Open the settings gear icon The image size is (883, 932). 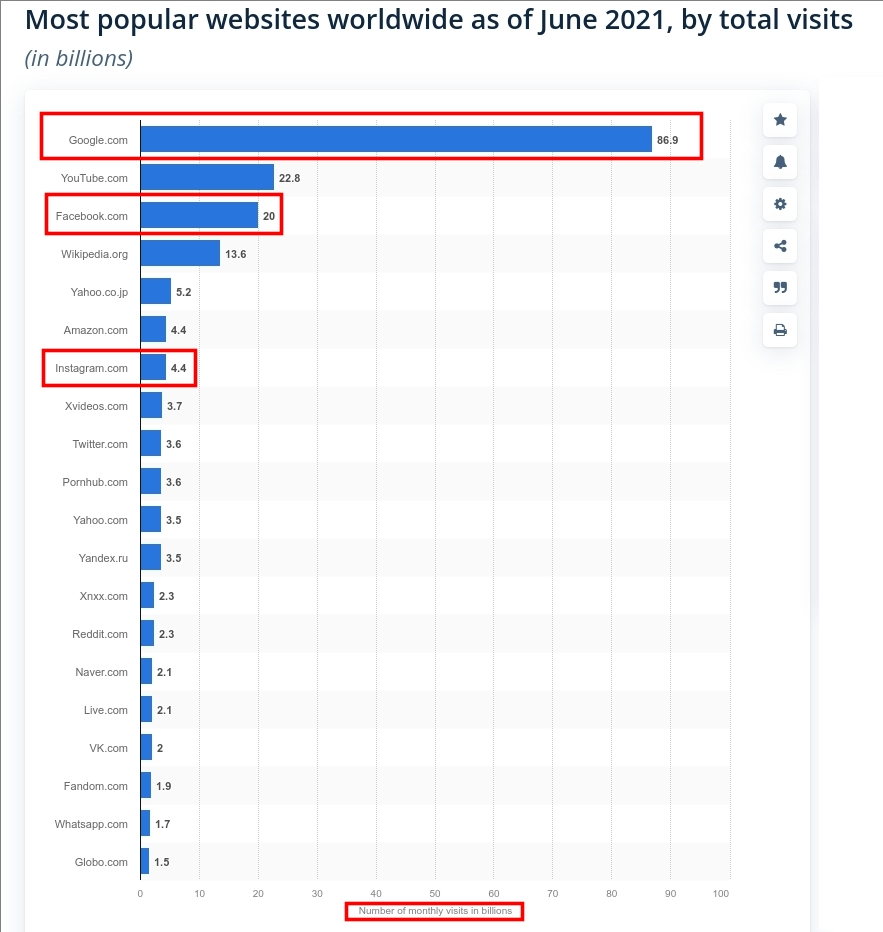[x=779, y=204]
